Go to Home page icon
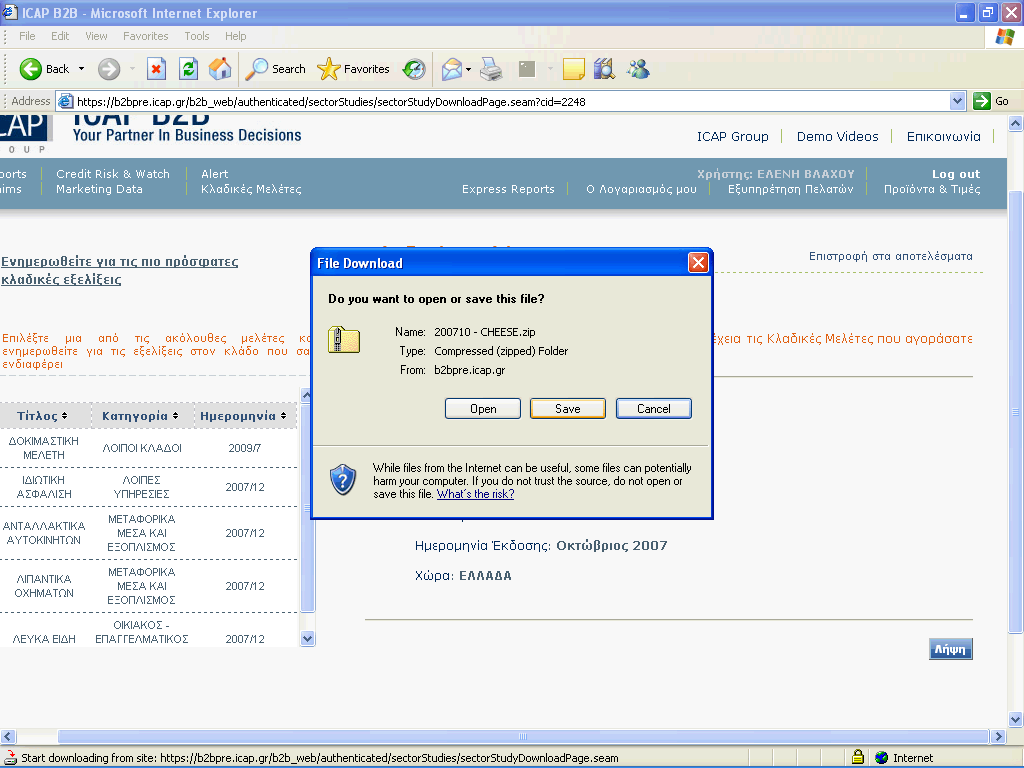1024x768 pixels. (220, 69)
